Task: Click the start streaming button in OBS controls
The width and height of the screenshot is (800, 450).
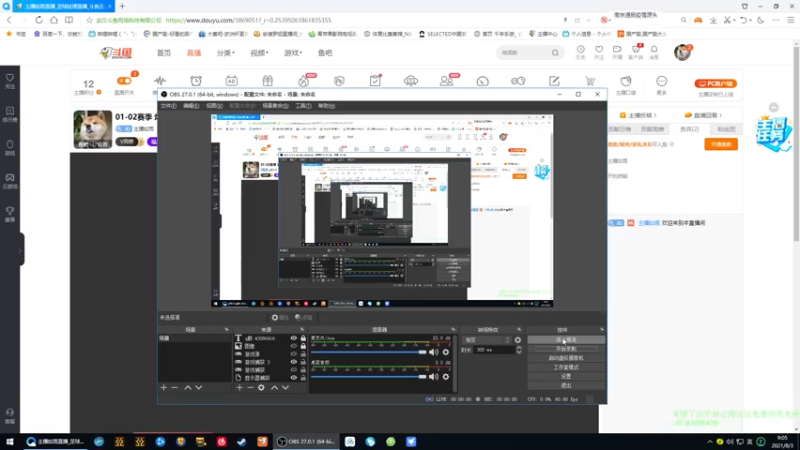Action: click(566, 340)
